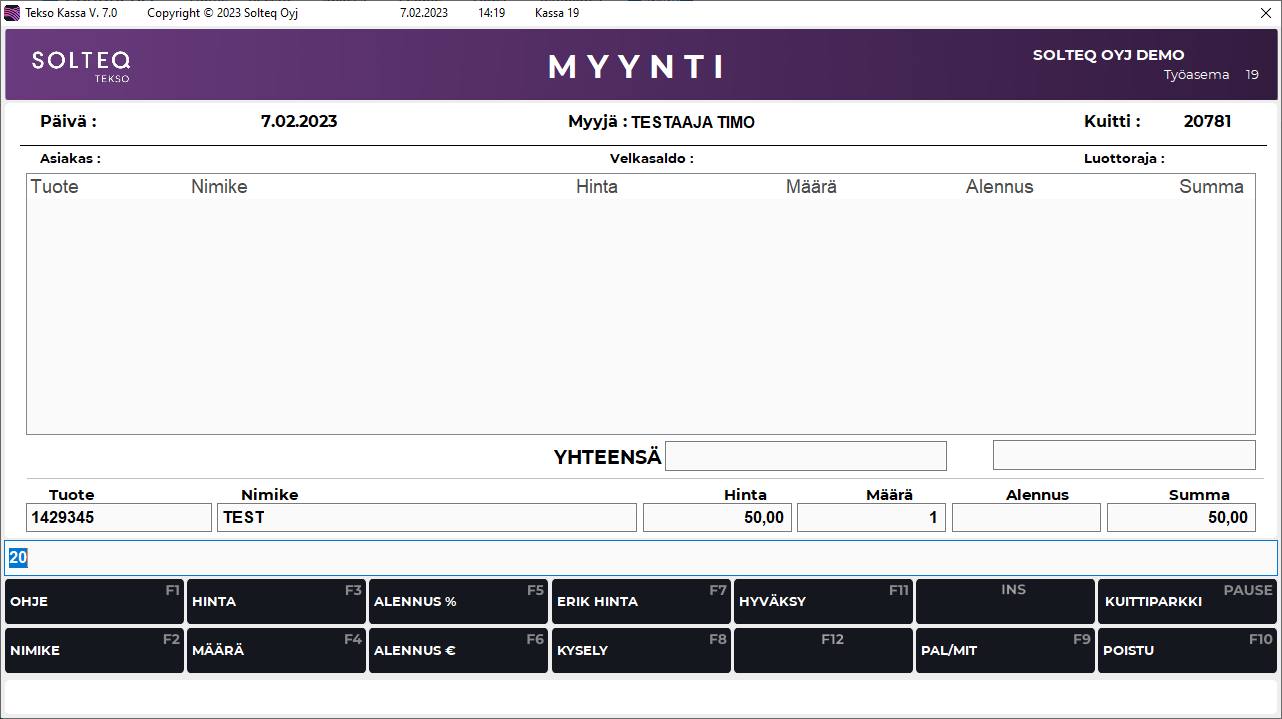Click the OHJE F1 help button
This screenshot has height=719, width=1282.
tap(94, 601)
